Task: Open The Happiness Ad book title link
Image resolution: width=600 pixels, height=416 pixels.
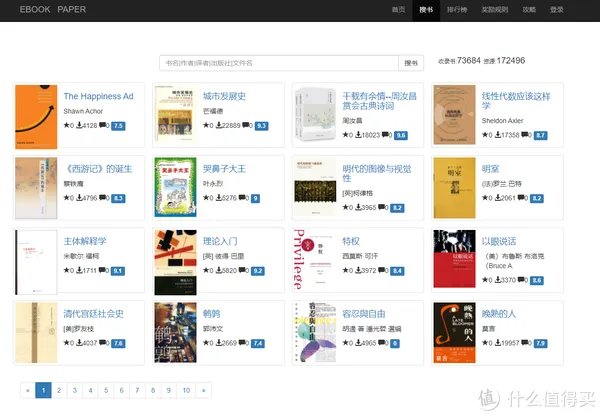Action: pos(98,96)
